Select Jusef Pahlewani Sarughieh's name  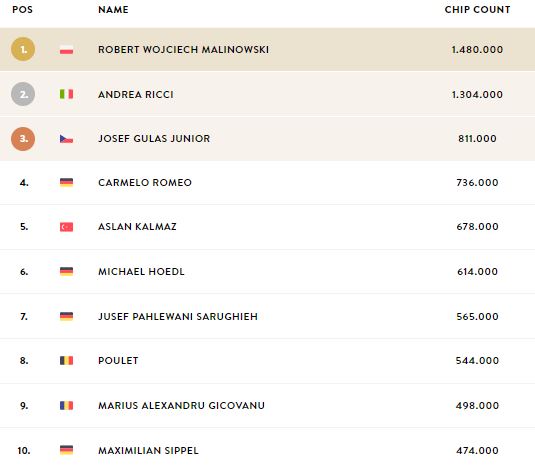pos(178,317)
